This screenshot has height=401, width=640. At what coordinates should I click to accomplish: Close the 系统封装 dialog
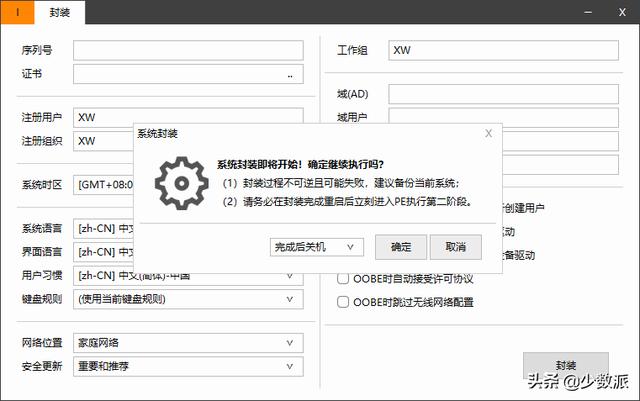[489, 134]
